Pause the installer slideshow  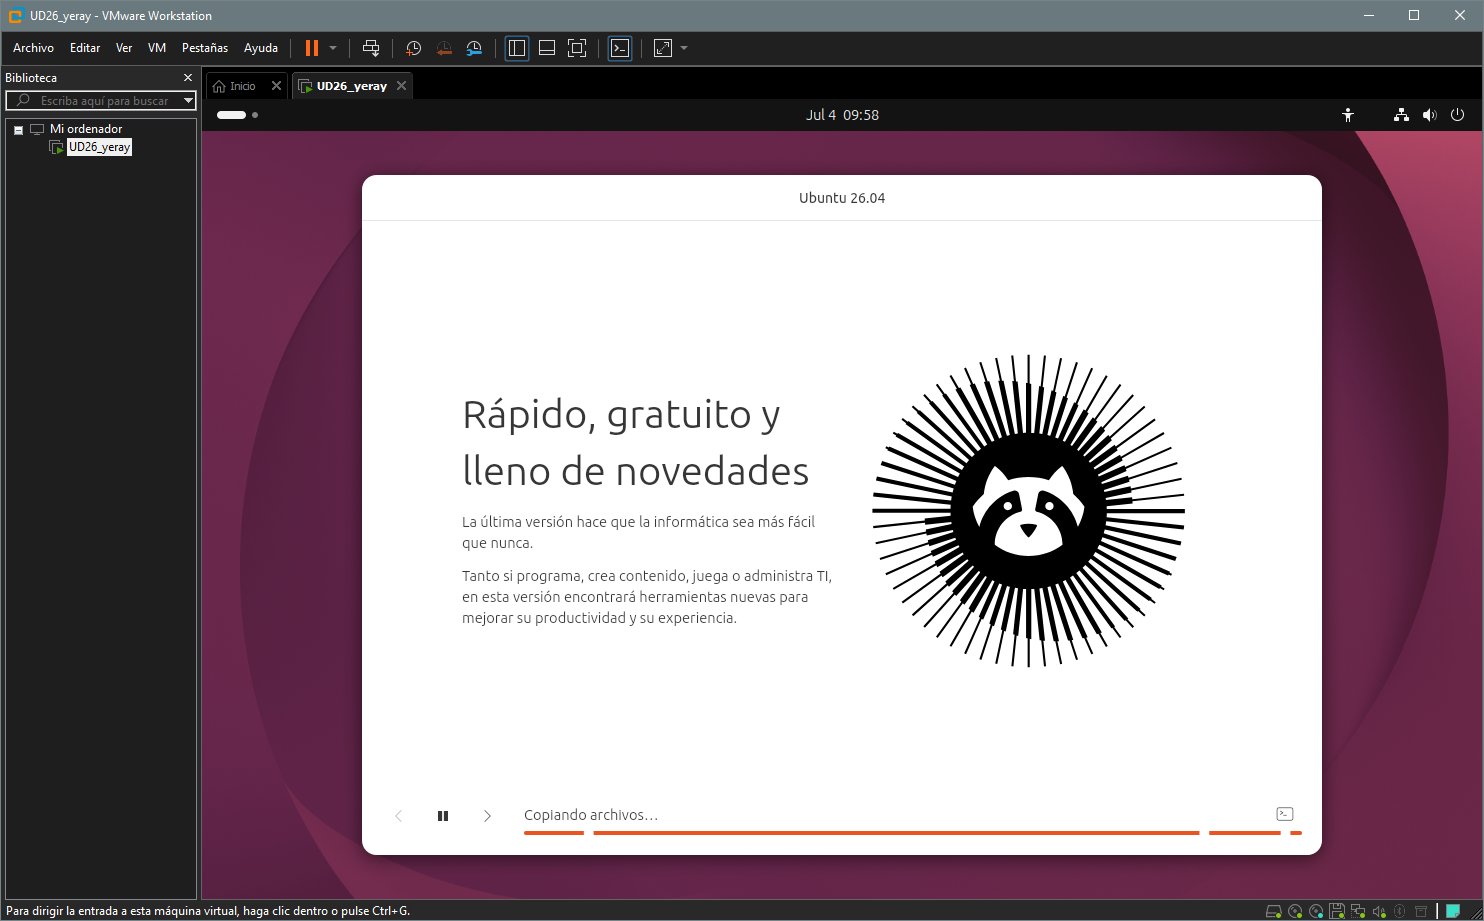point(443,816)
